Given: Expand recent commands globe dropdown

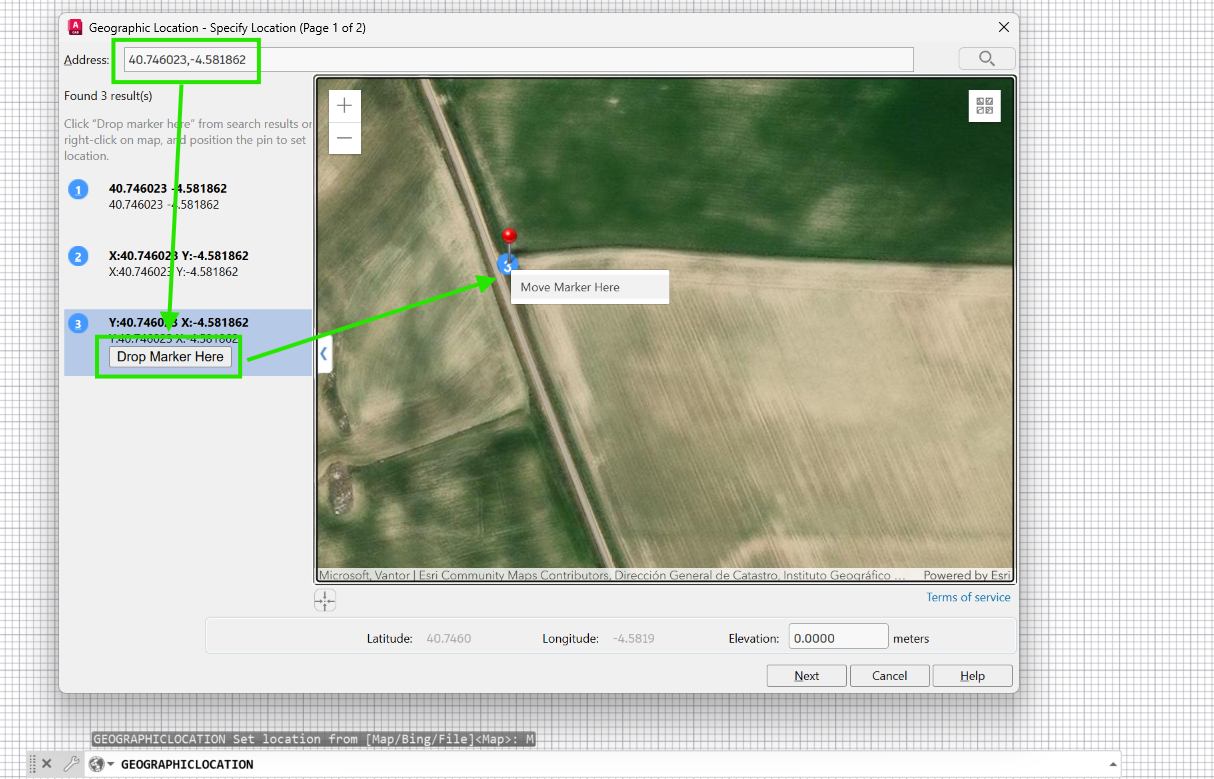Looking at the screenshot, I should pyautogui.click(x=101, y=764).
